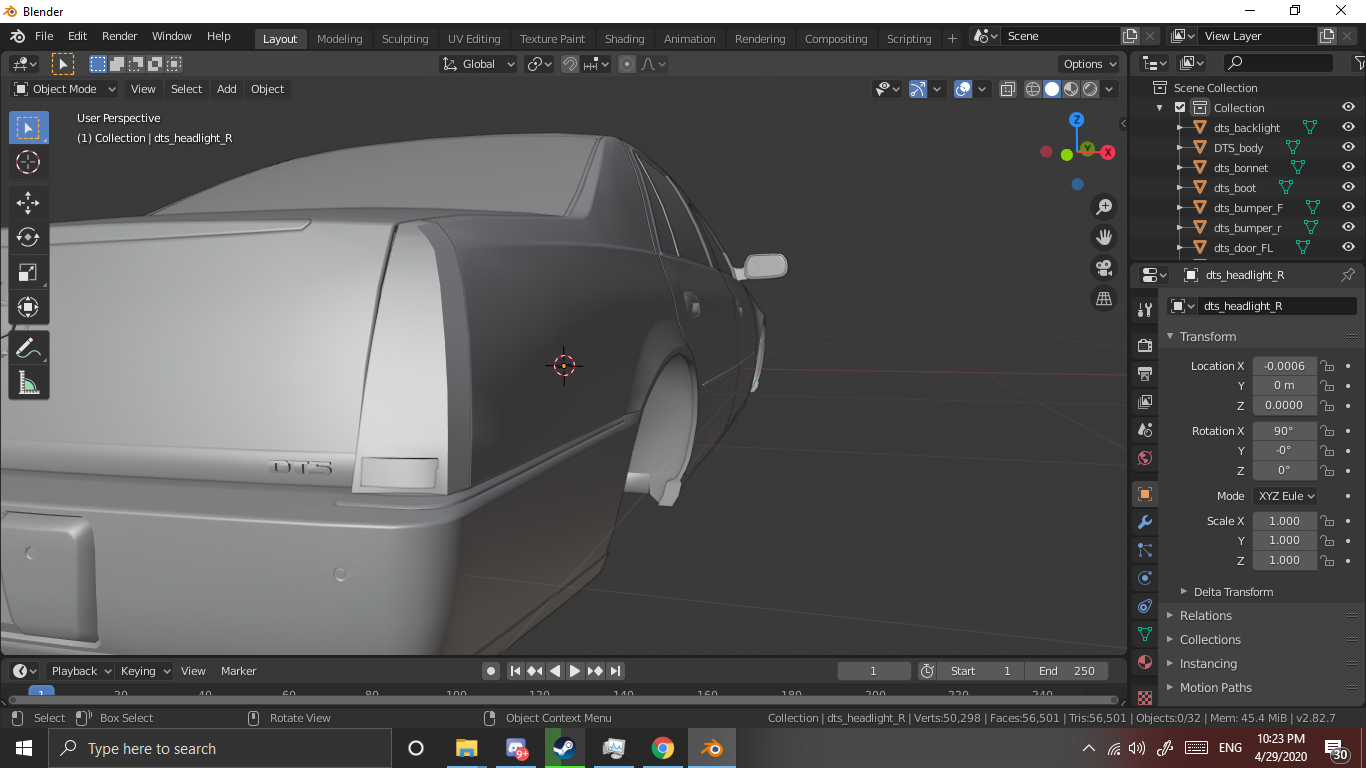Open rotation Mode XYZ Euler dropdown
Viewport: 1366px width, 768px height.
[x=1285, y=496]
